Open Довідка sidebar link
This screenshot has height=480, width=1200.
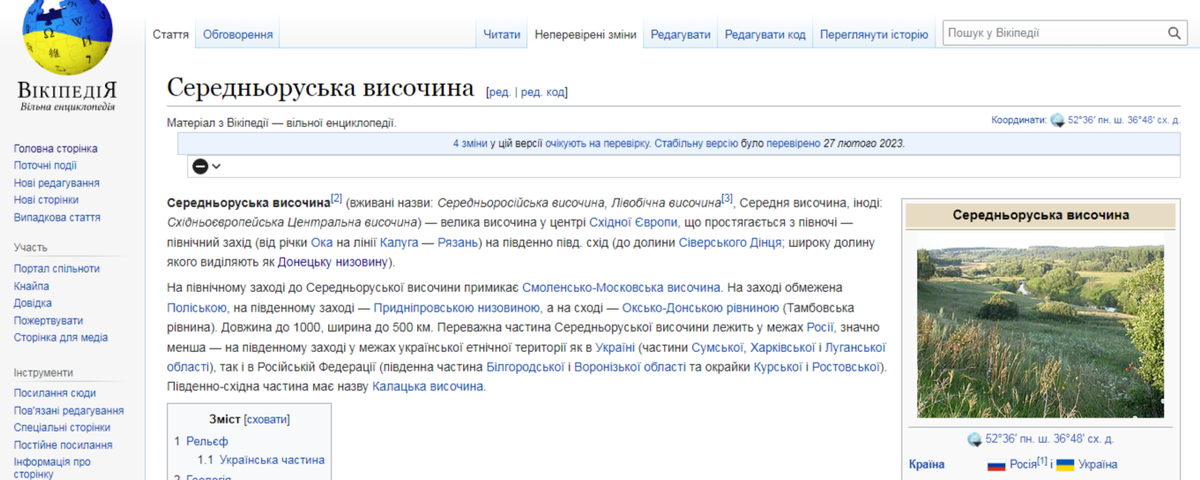[x=33, y=303]
